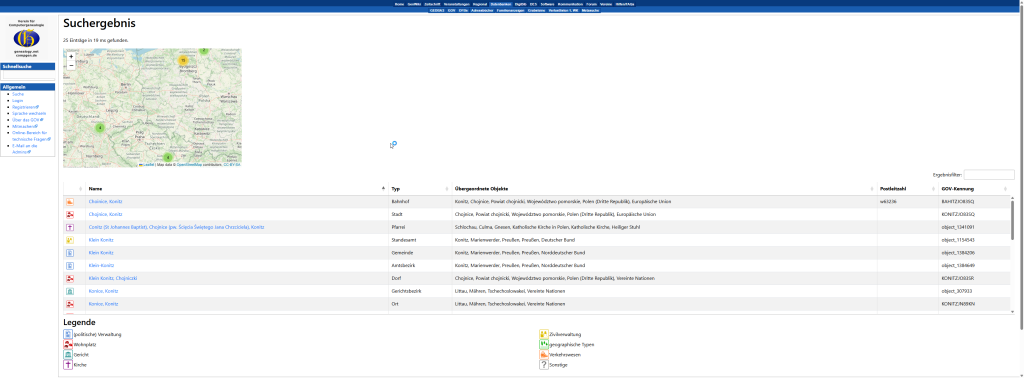Click the Bahnhof row's orange transport icon
The image size is (1024, 378).
tap(70, 202)
